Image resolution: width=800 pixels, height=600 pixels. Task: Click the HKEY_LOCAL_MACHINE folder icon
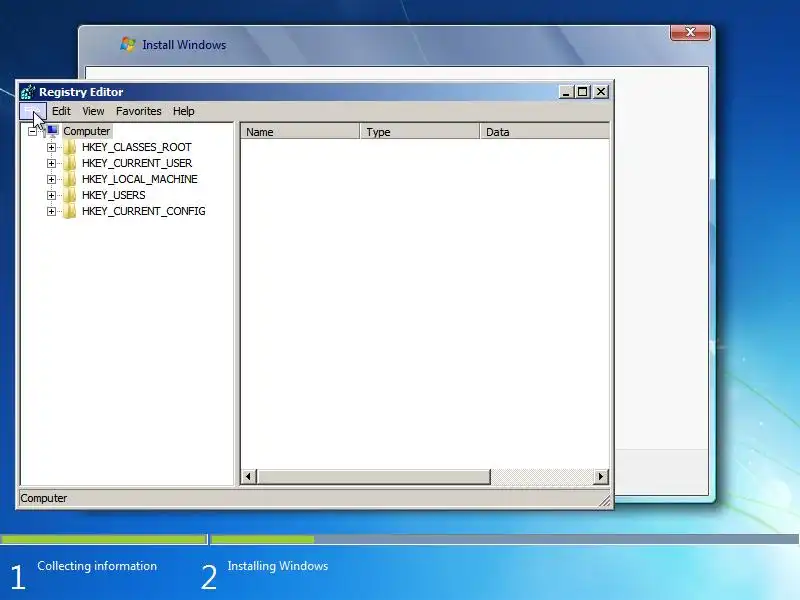pyautogui.click(x=70, y=179)
